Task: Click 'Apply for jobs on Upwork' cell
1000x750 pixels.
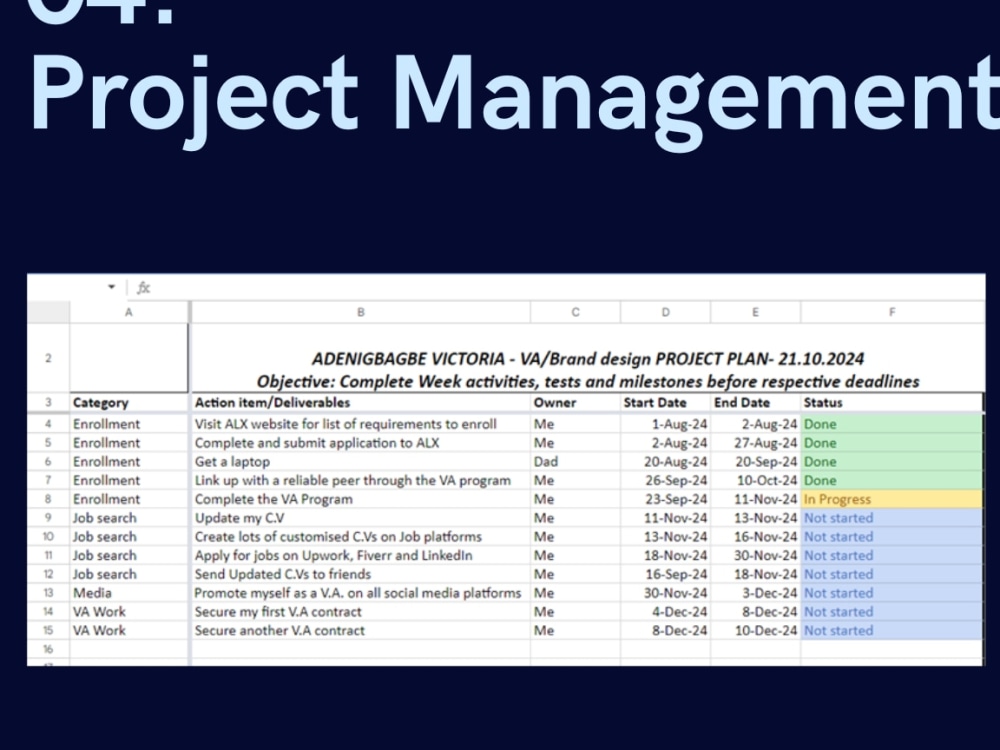Action: [x=360, y=555]
